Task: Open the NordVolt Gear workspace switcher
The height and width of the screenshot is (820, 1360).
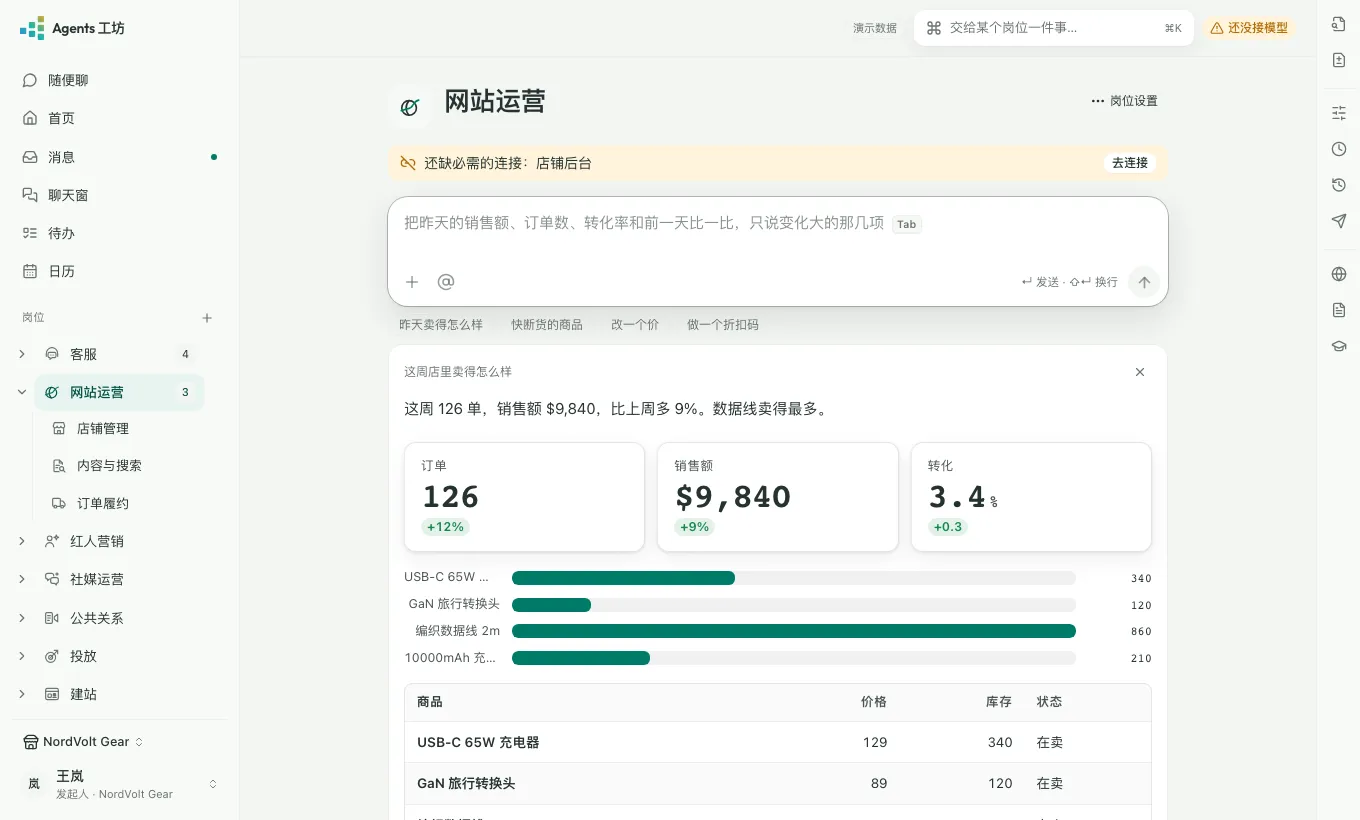Action: point(84,742)
